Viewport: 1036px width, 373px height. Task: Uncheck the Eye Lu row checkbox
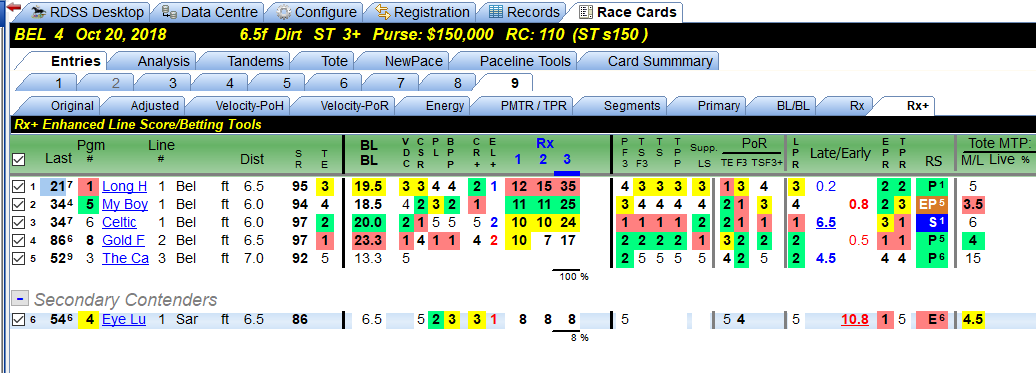[x=18, y=320]
